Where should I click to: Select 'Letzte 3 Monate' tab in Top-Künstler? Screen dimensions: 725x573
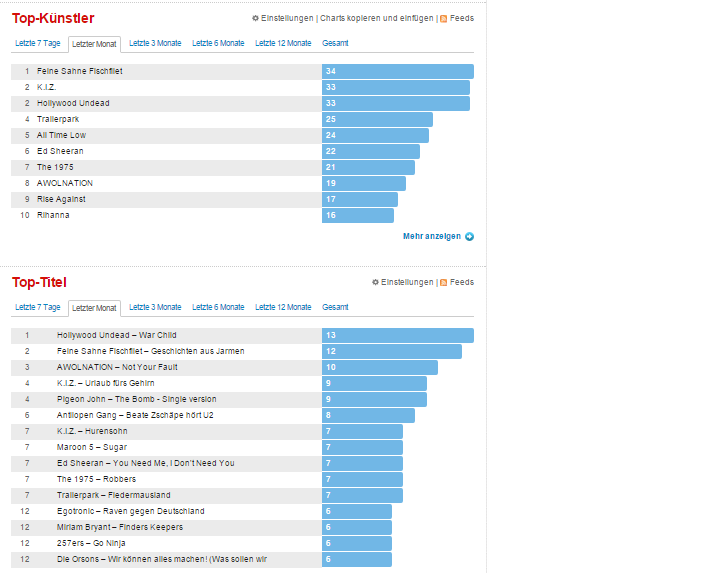(x=155, y=43)
